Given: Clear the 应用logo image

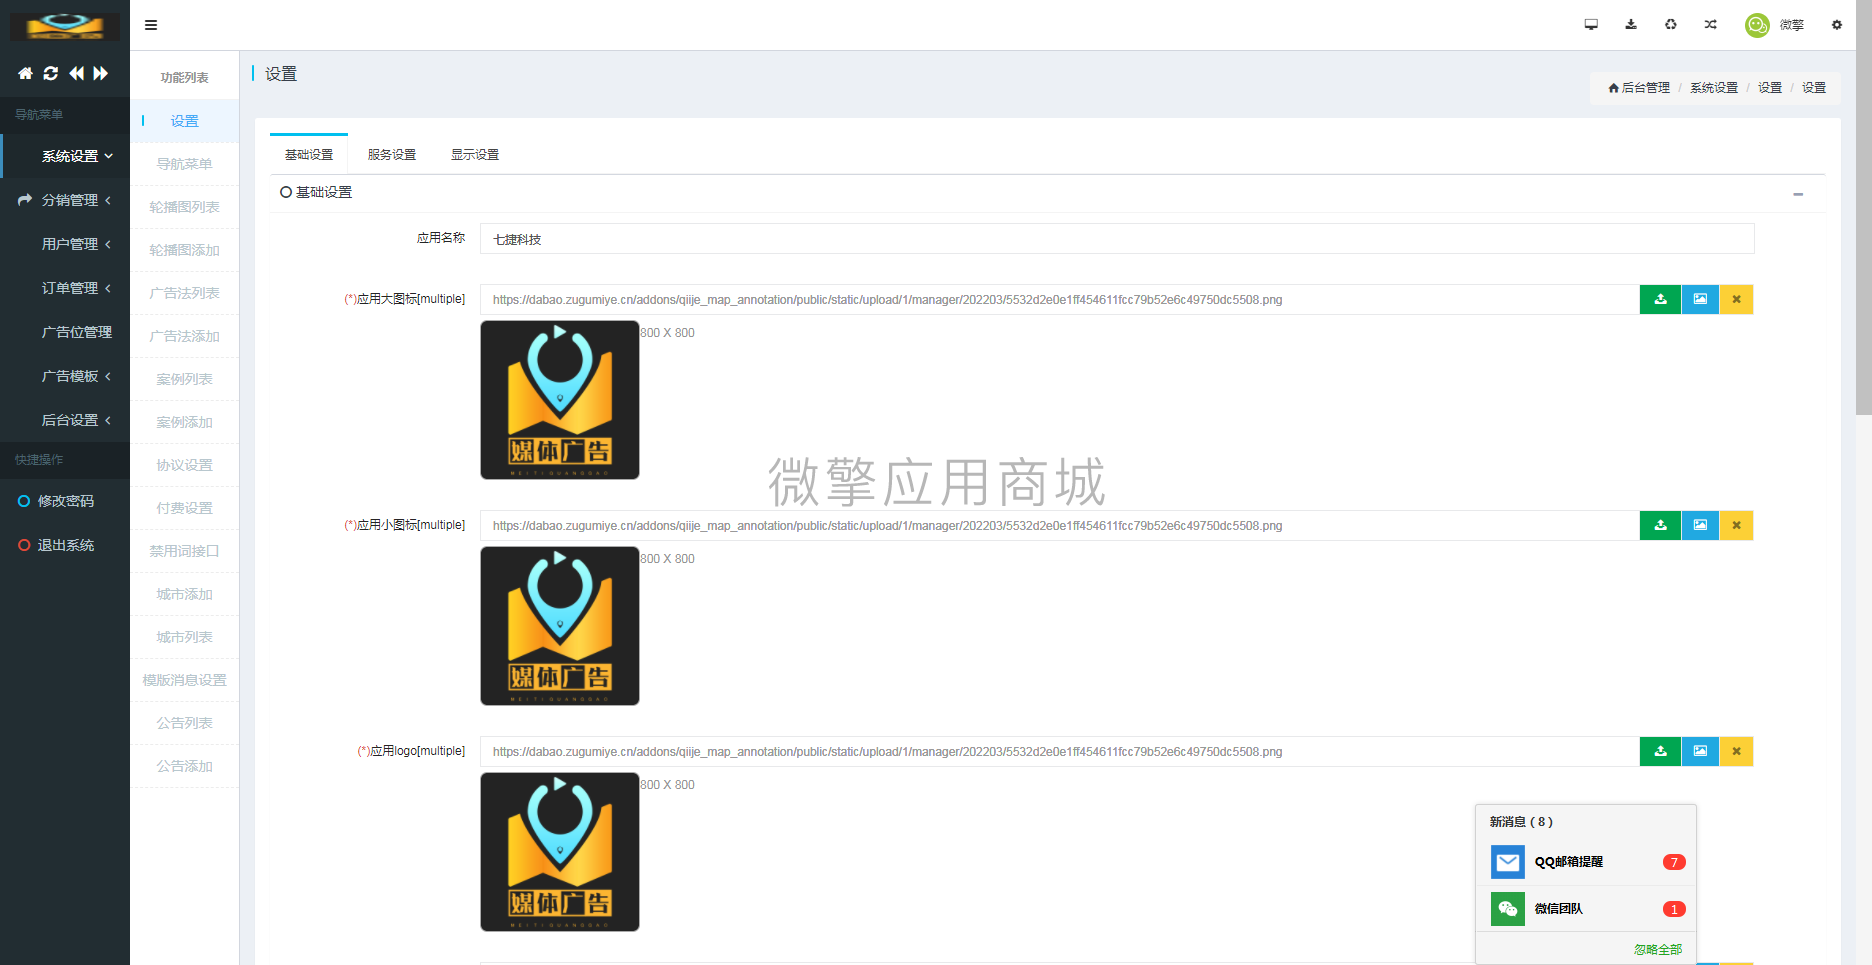Looking at the screenshot, I should [x=1737, y=751].
